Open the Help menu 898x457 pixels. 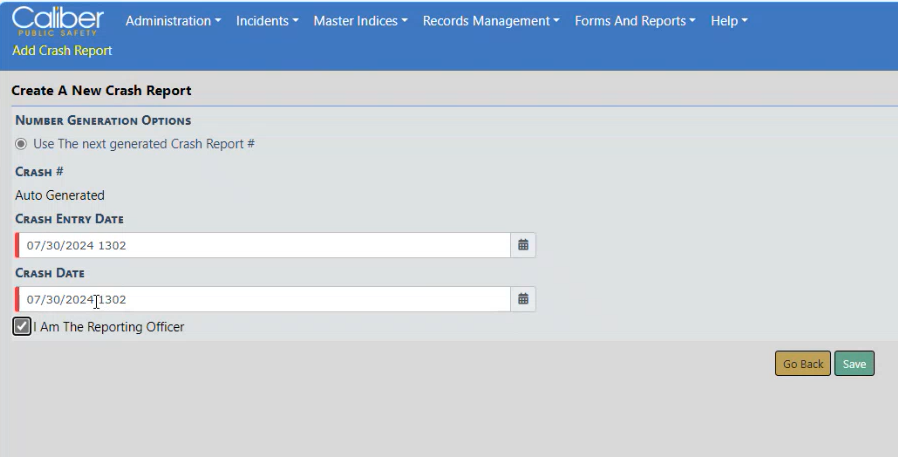tap(729, 21)
